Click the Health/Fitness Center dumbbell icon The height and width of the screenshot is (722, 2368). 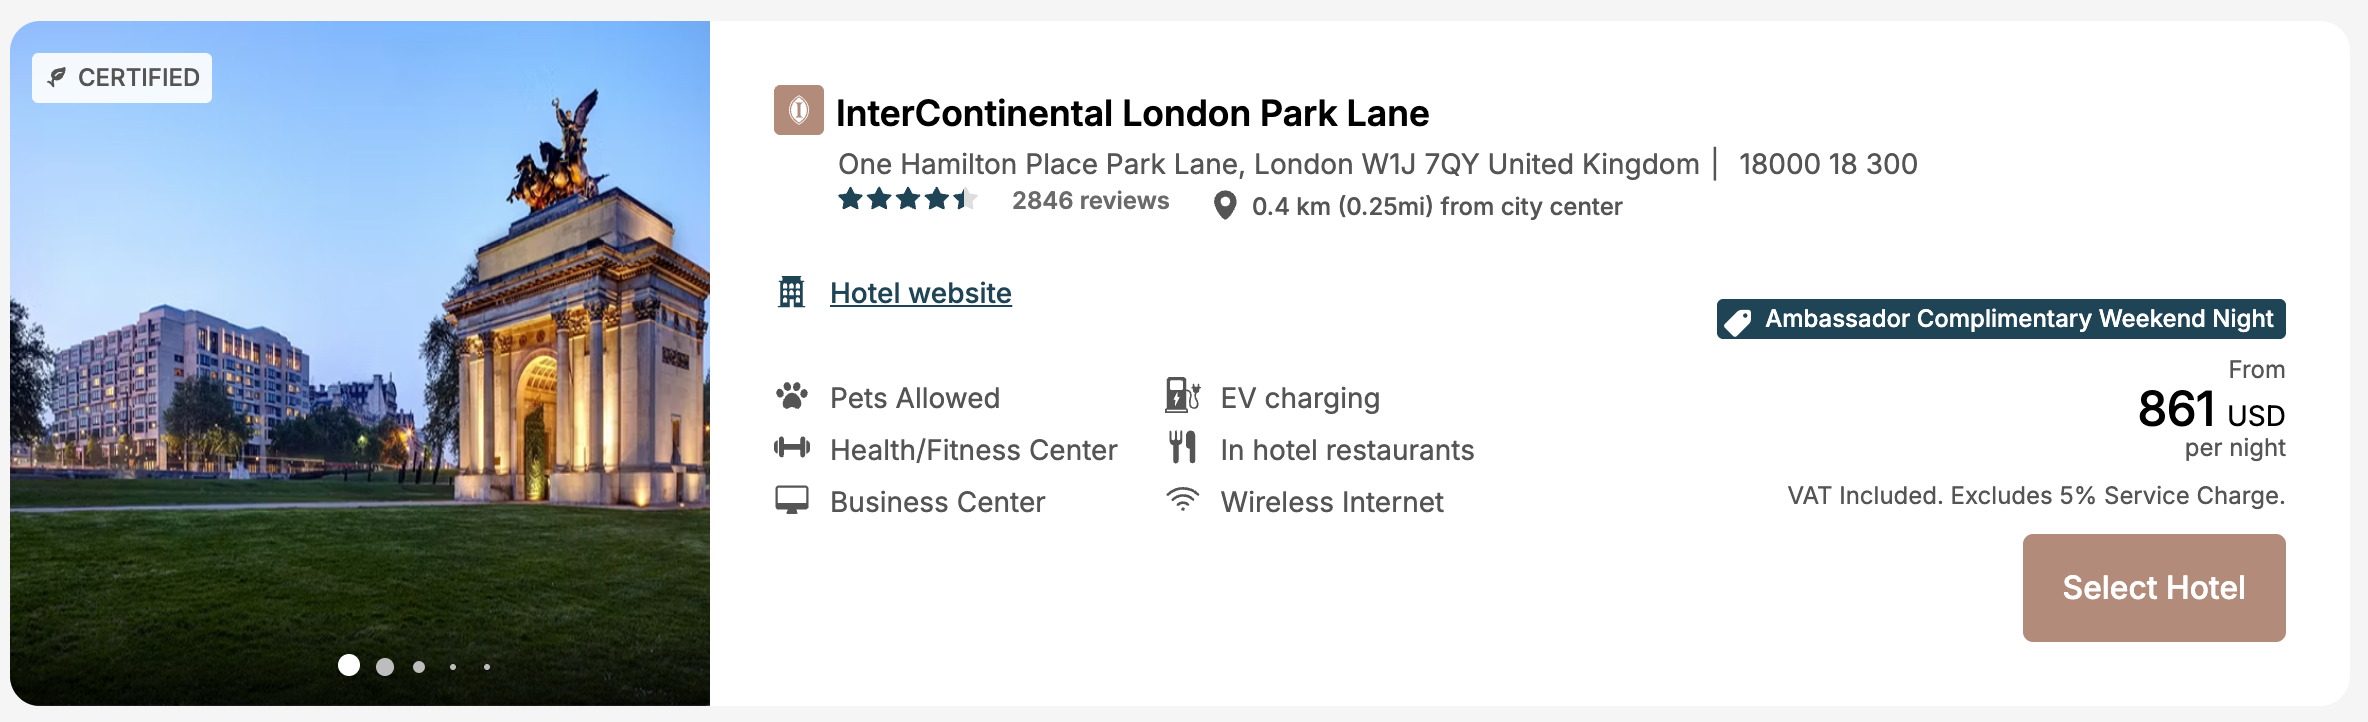tap(793, 449)
